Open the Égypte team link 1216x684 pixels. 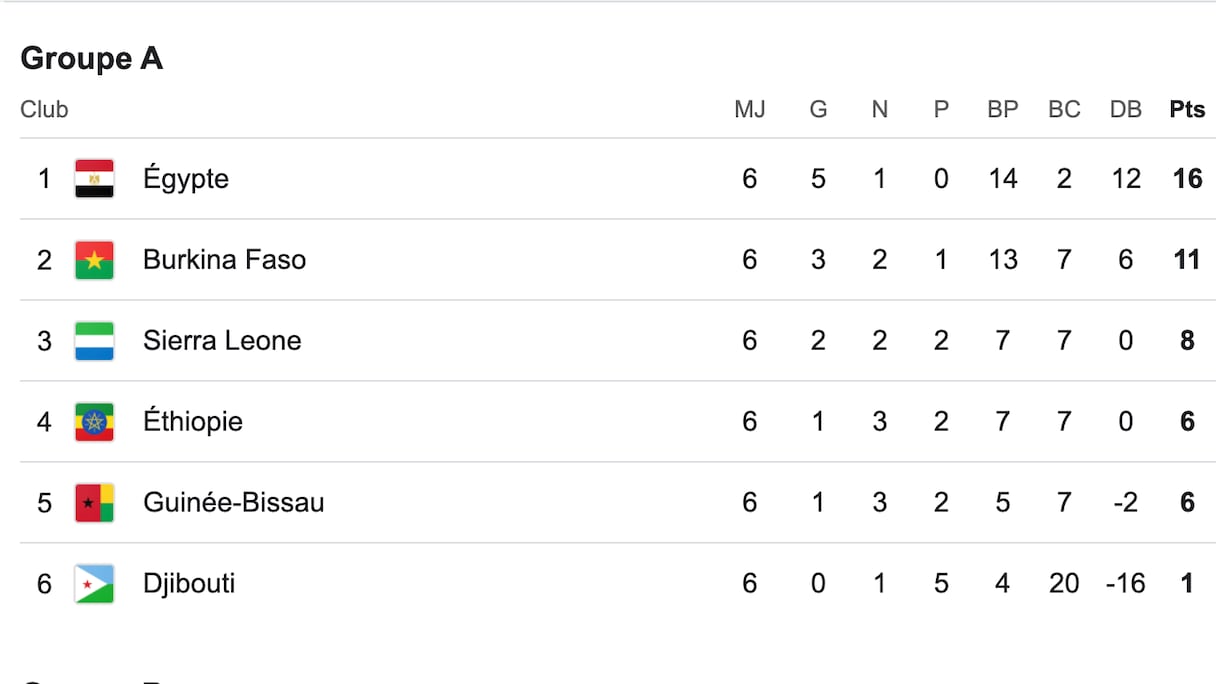[186, 179]
